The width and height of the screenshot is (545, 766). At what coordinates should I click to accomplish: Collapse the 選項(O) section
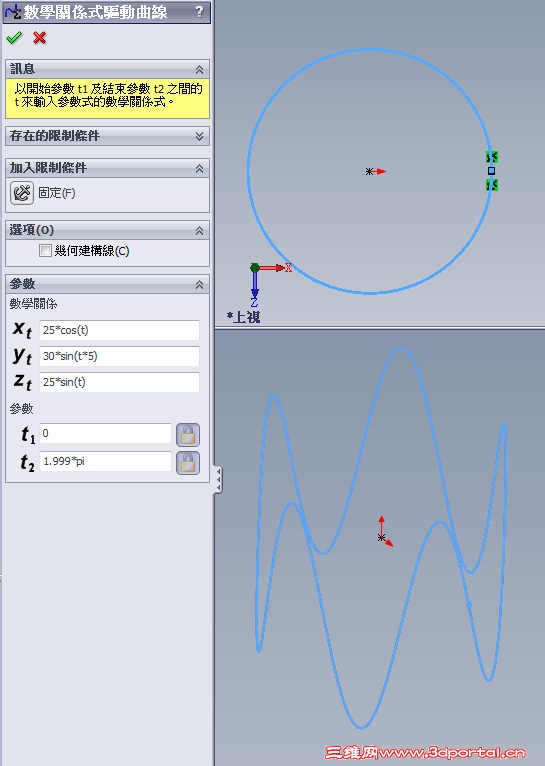(199, 231)
